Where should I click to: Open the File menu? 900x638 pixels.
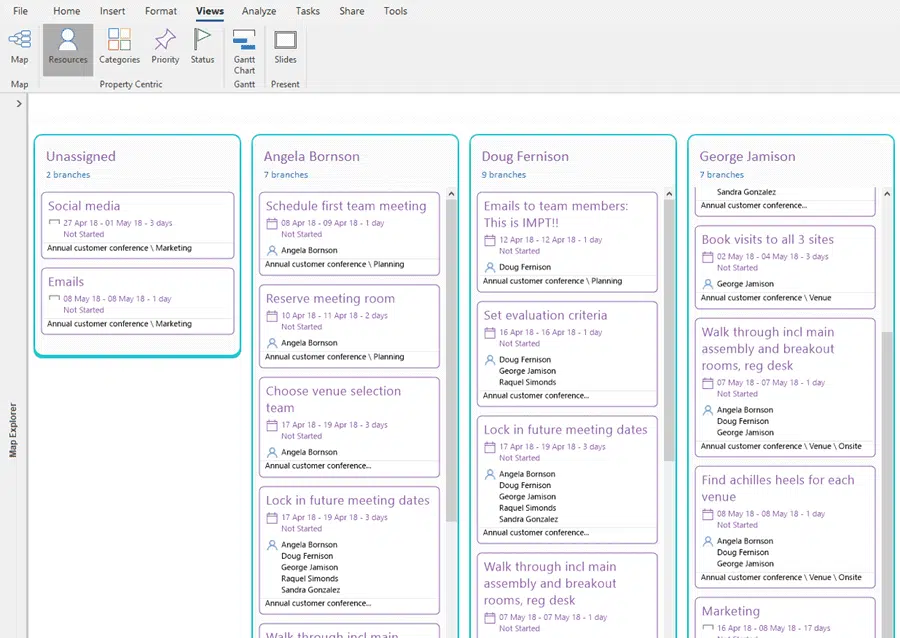(x=20, y=11)
